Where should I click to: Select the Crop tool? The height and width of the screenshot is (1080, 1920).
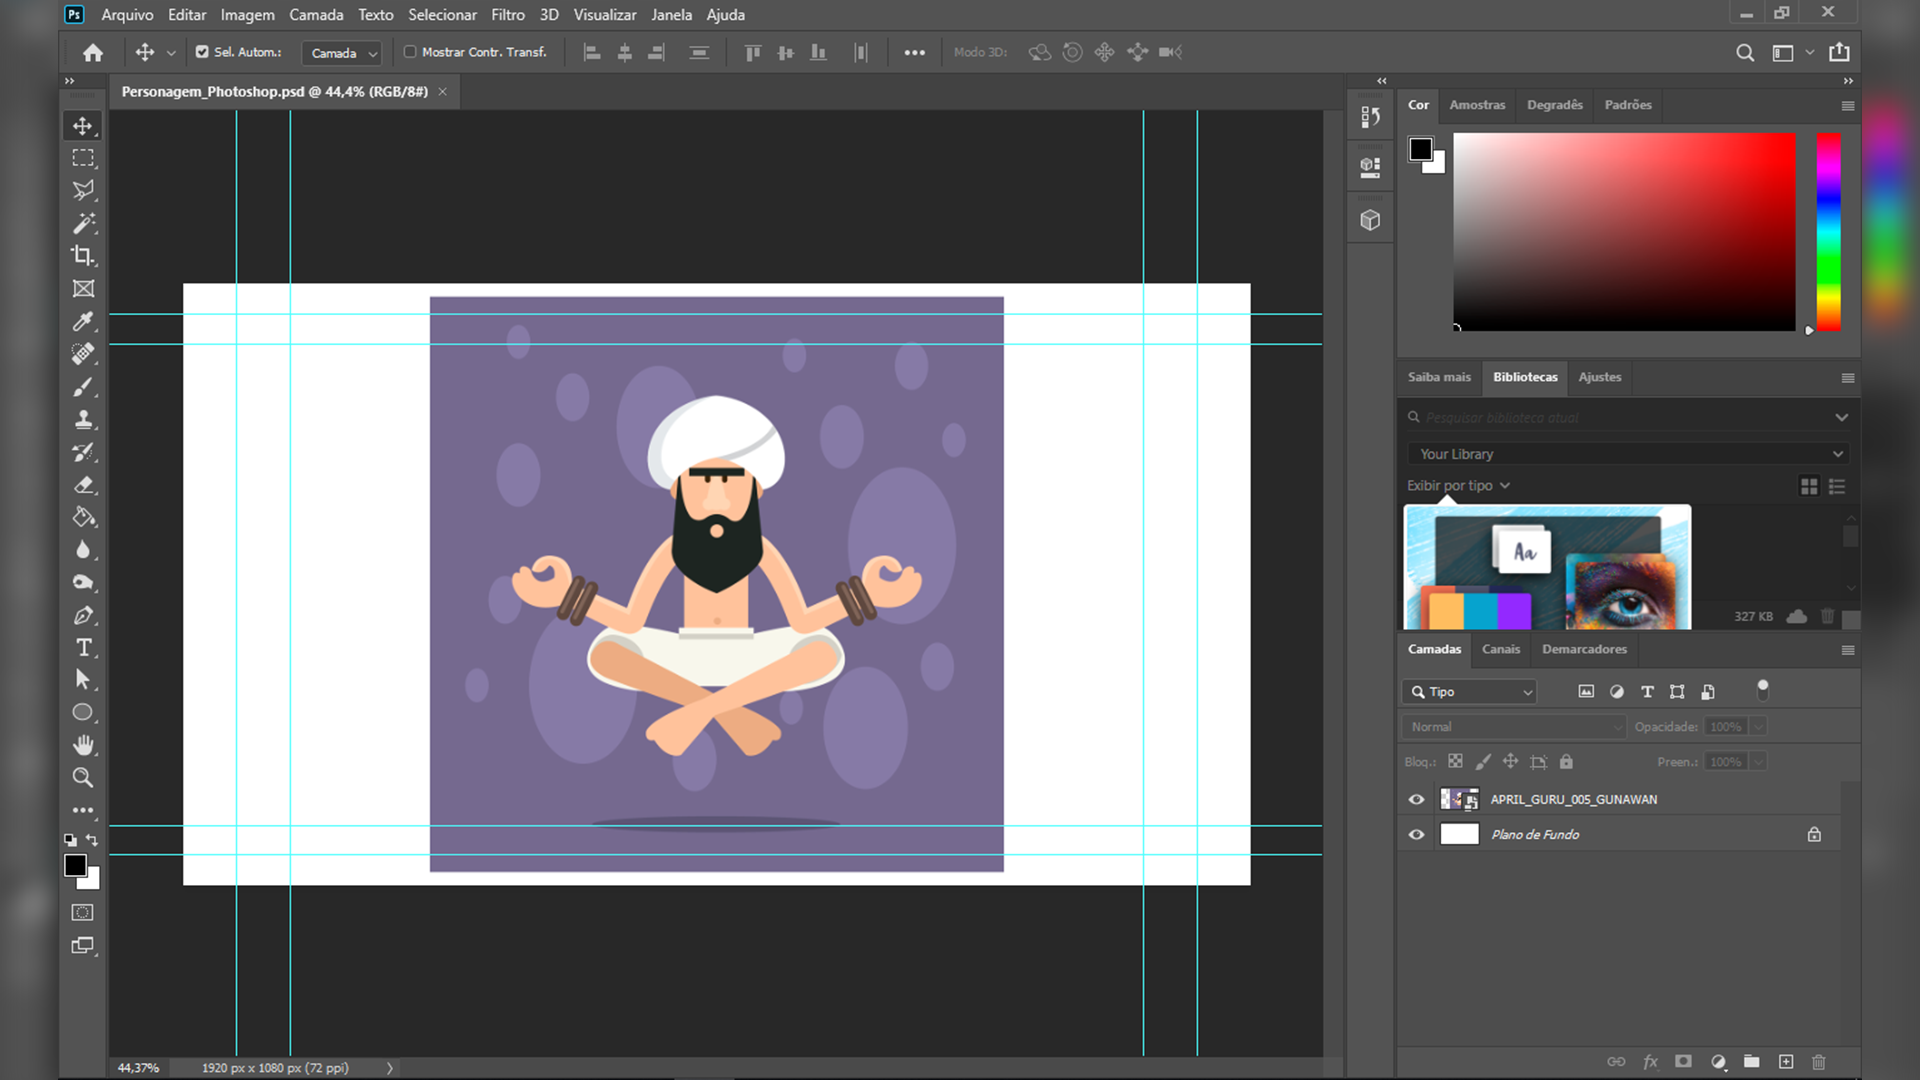click(x=83, y=256)
